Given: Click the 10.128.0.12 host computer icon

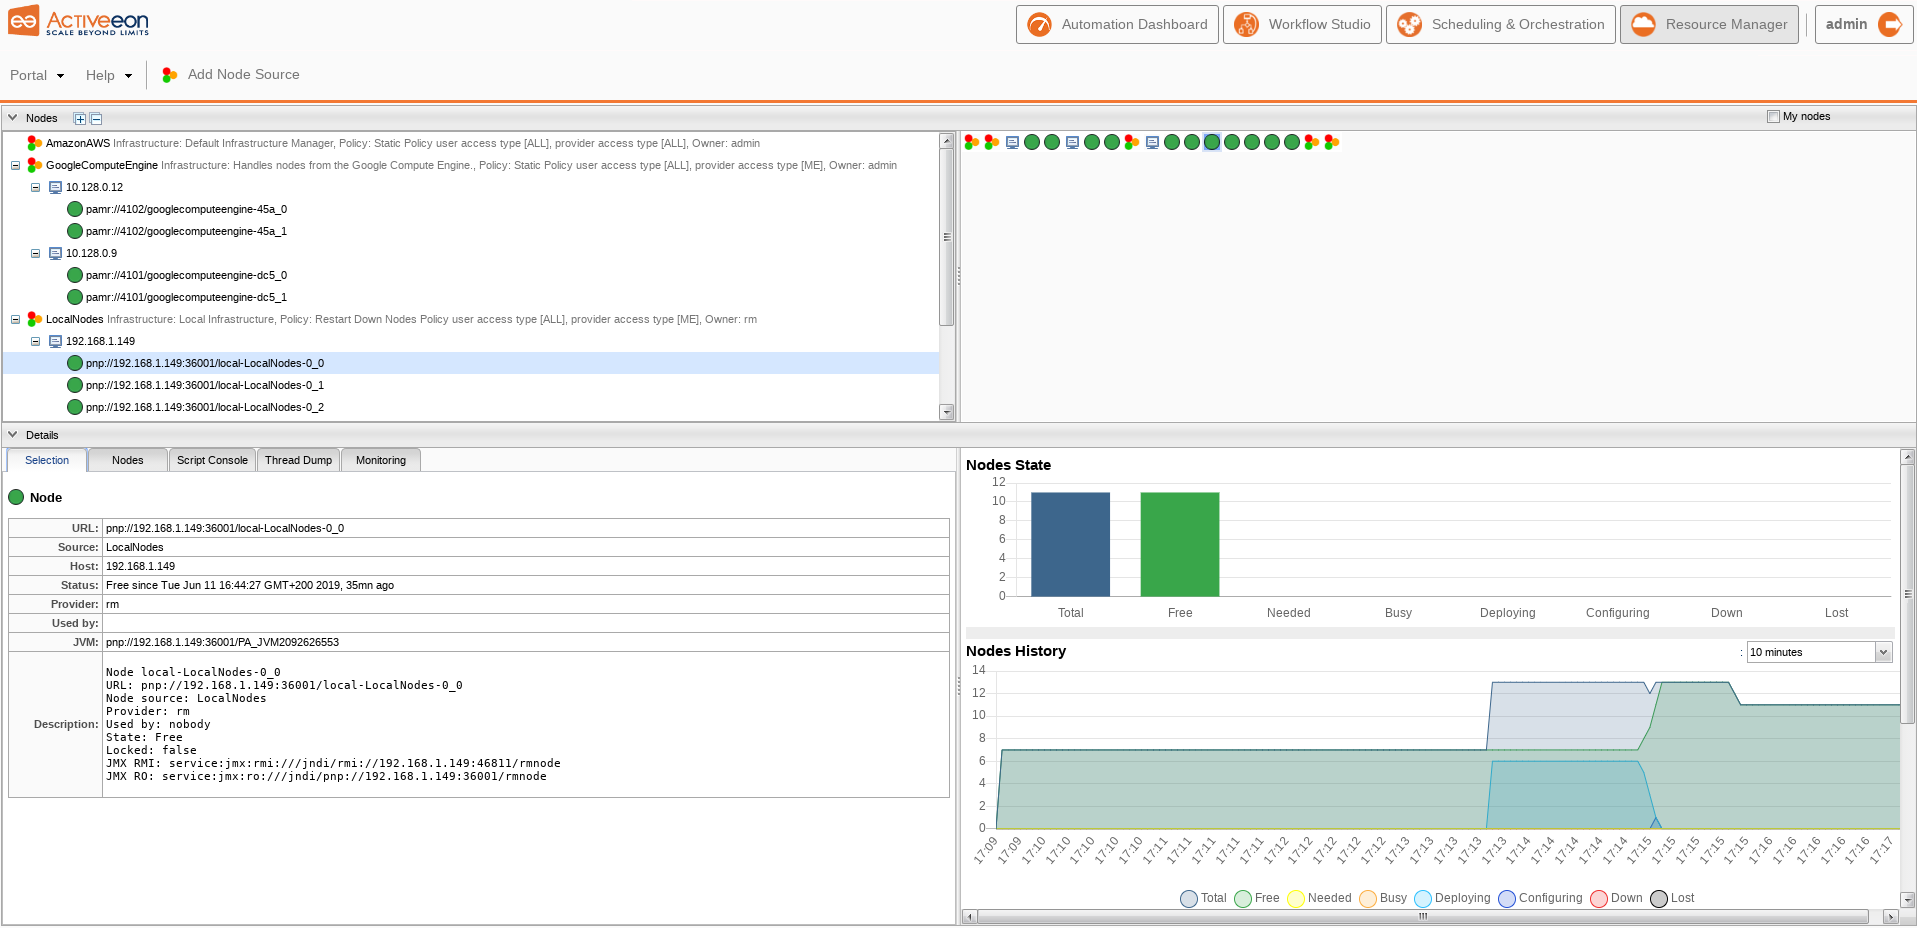Looking at the screenshot, I should 55,187.
